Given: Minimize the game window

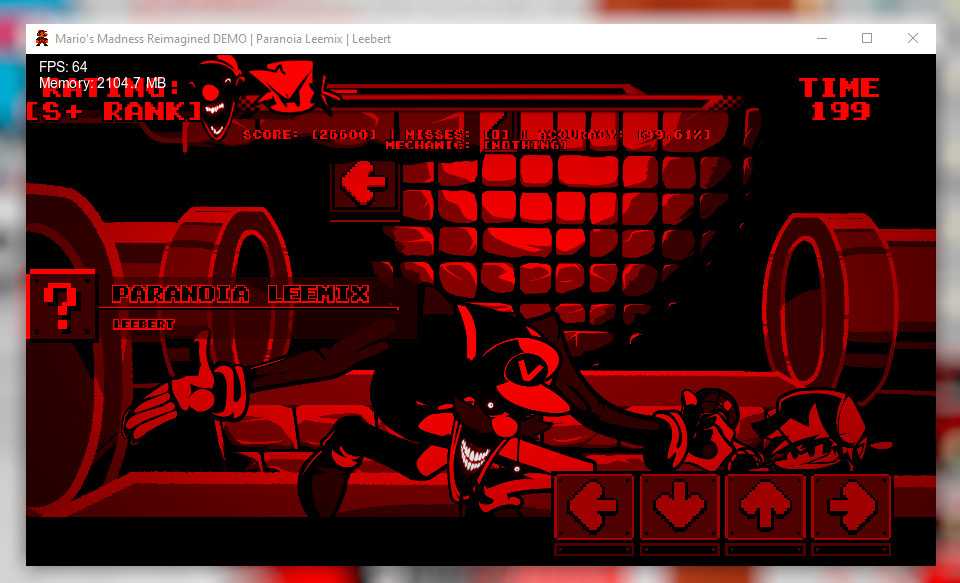Looking at the screenshot, I should (x=822, y=39).
